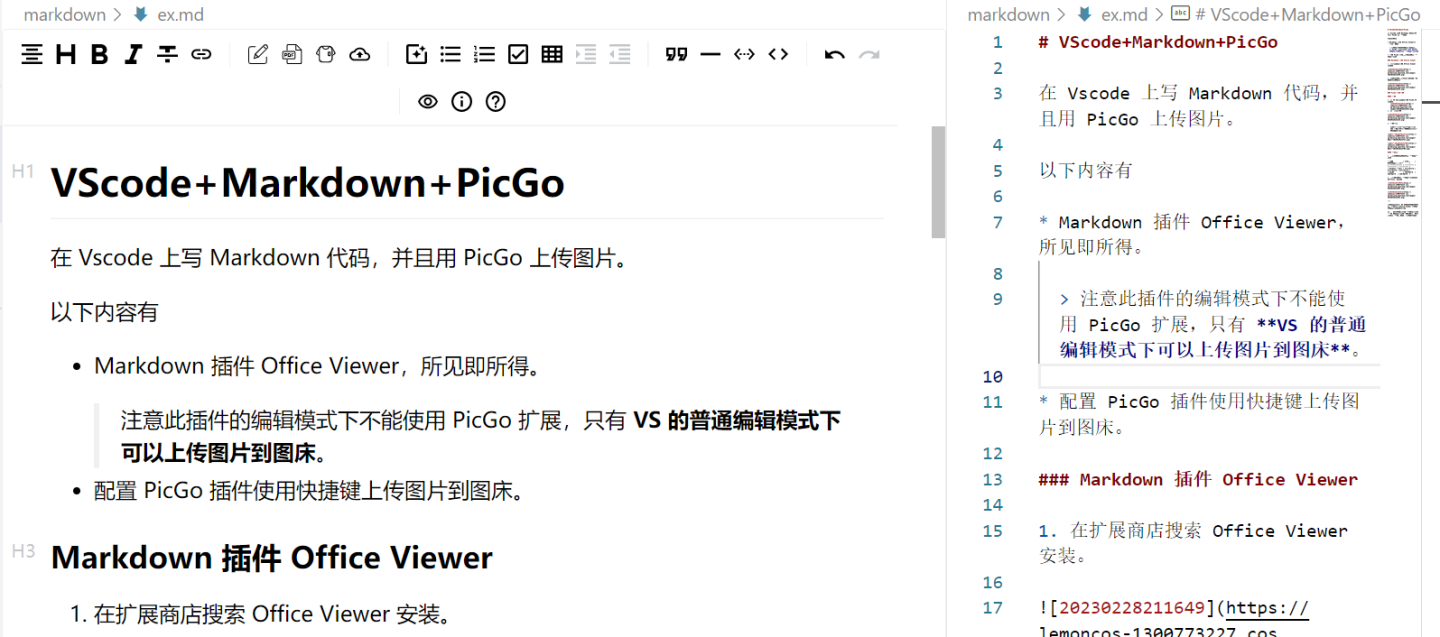Apply italic formatting
Screen dimensions: 1440x637
132,54
